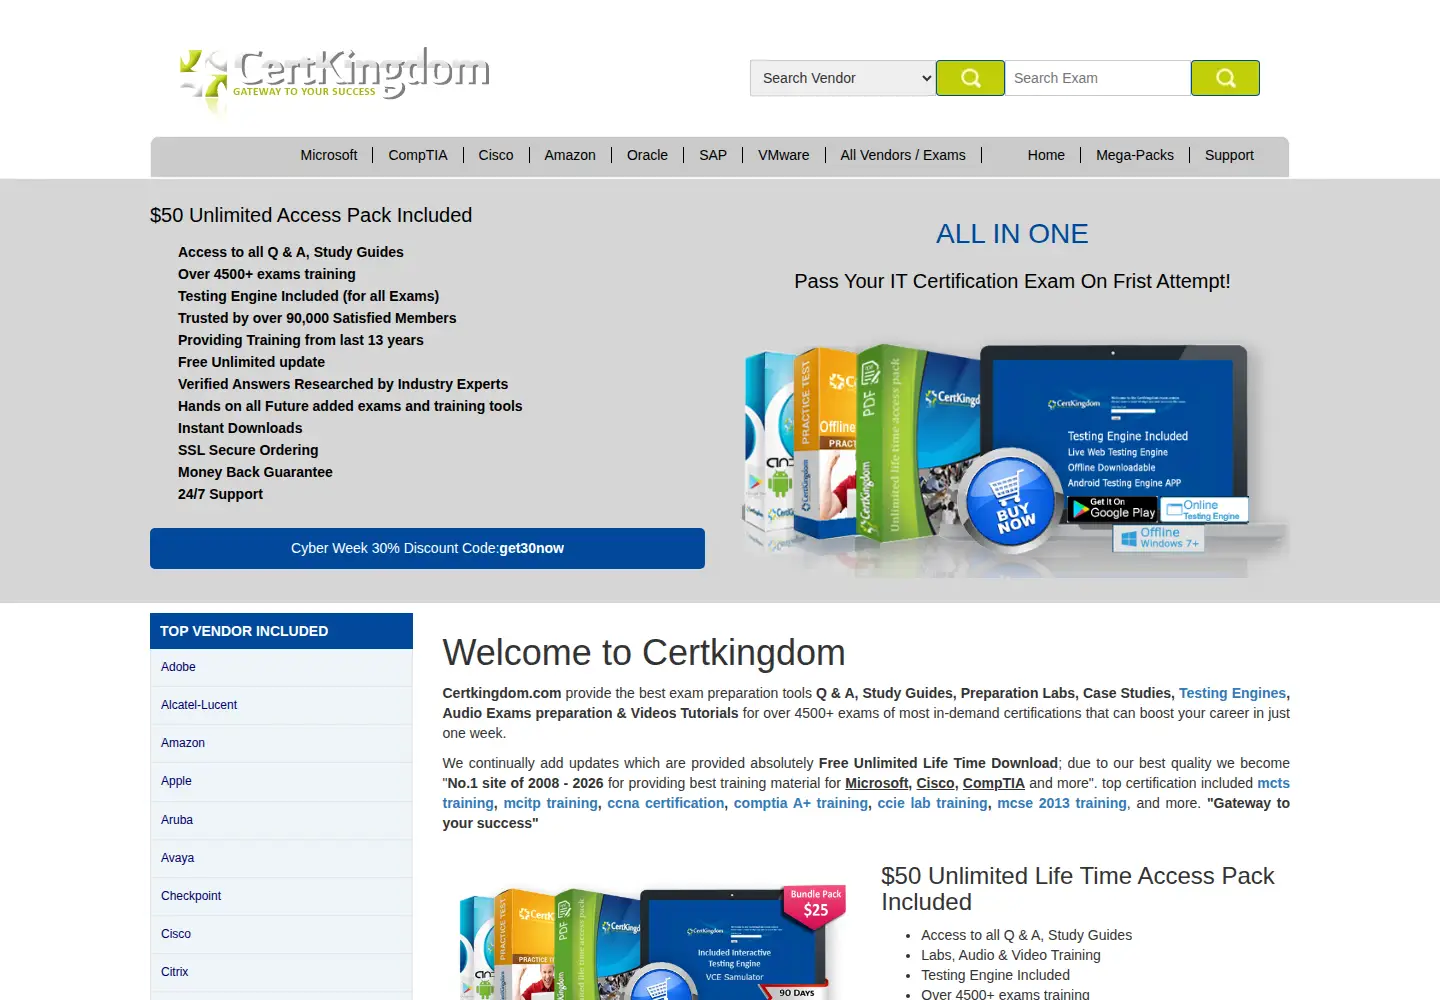Follow the mcse 2013 training link
The image size is (1440, 1000).
tap(1062, 803)
